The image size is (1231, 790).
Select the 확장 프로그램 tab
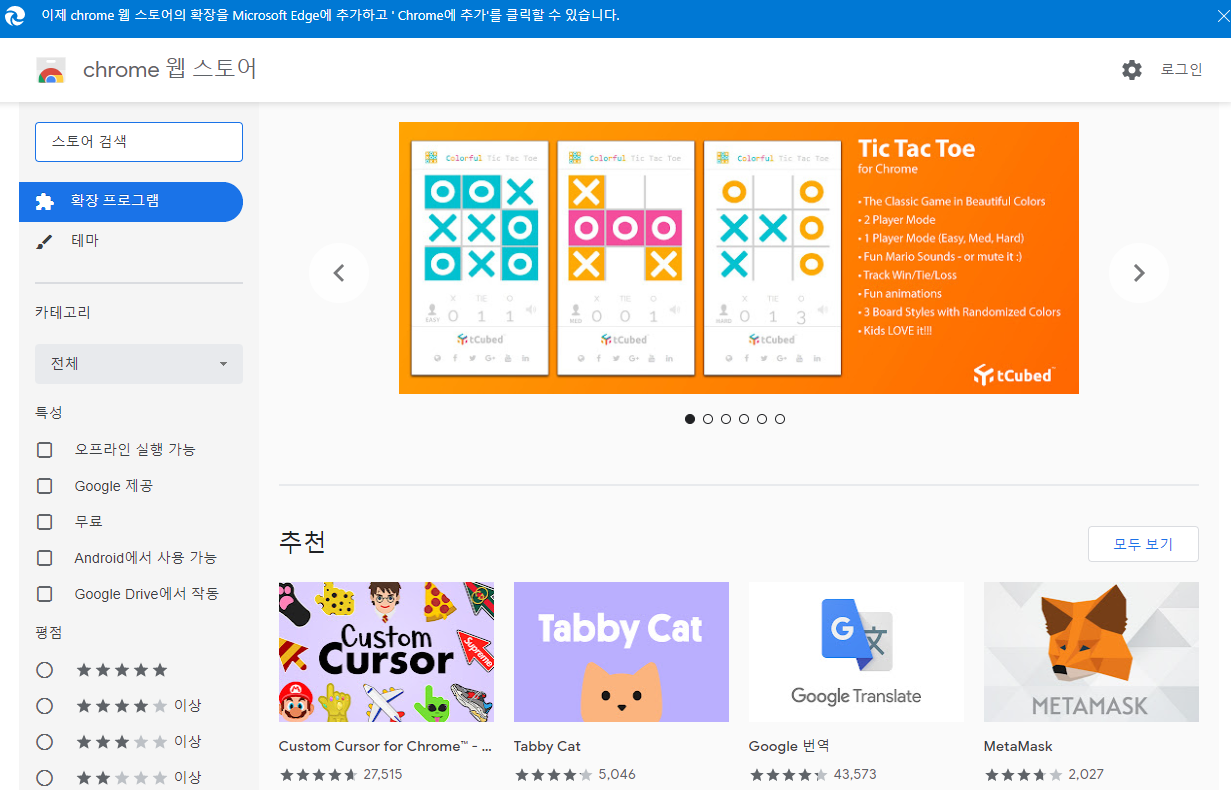coord(131,202)
